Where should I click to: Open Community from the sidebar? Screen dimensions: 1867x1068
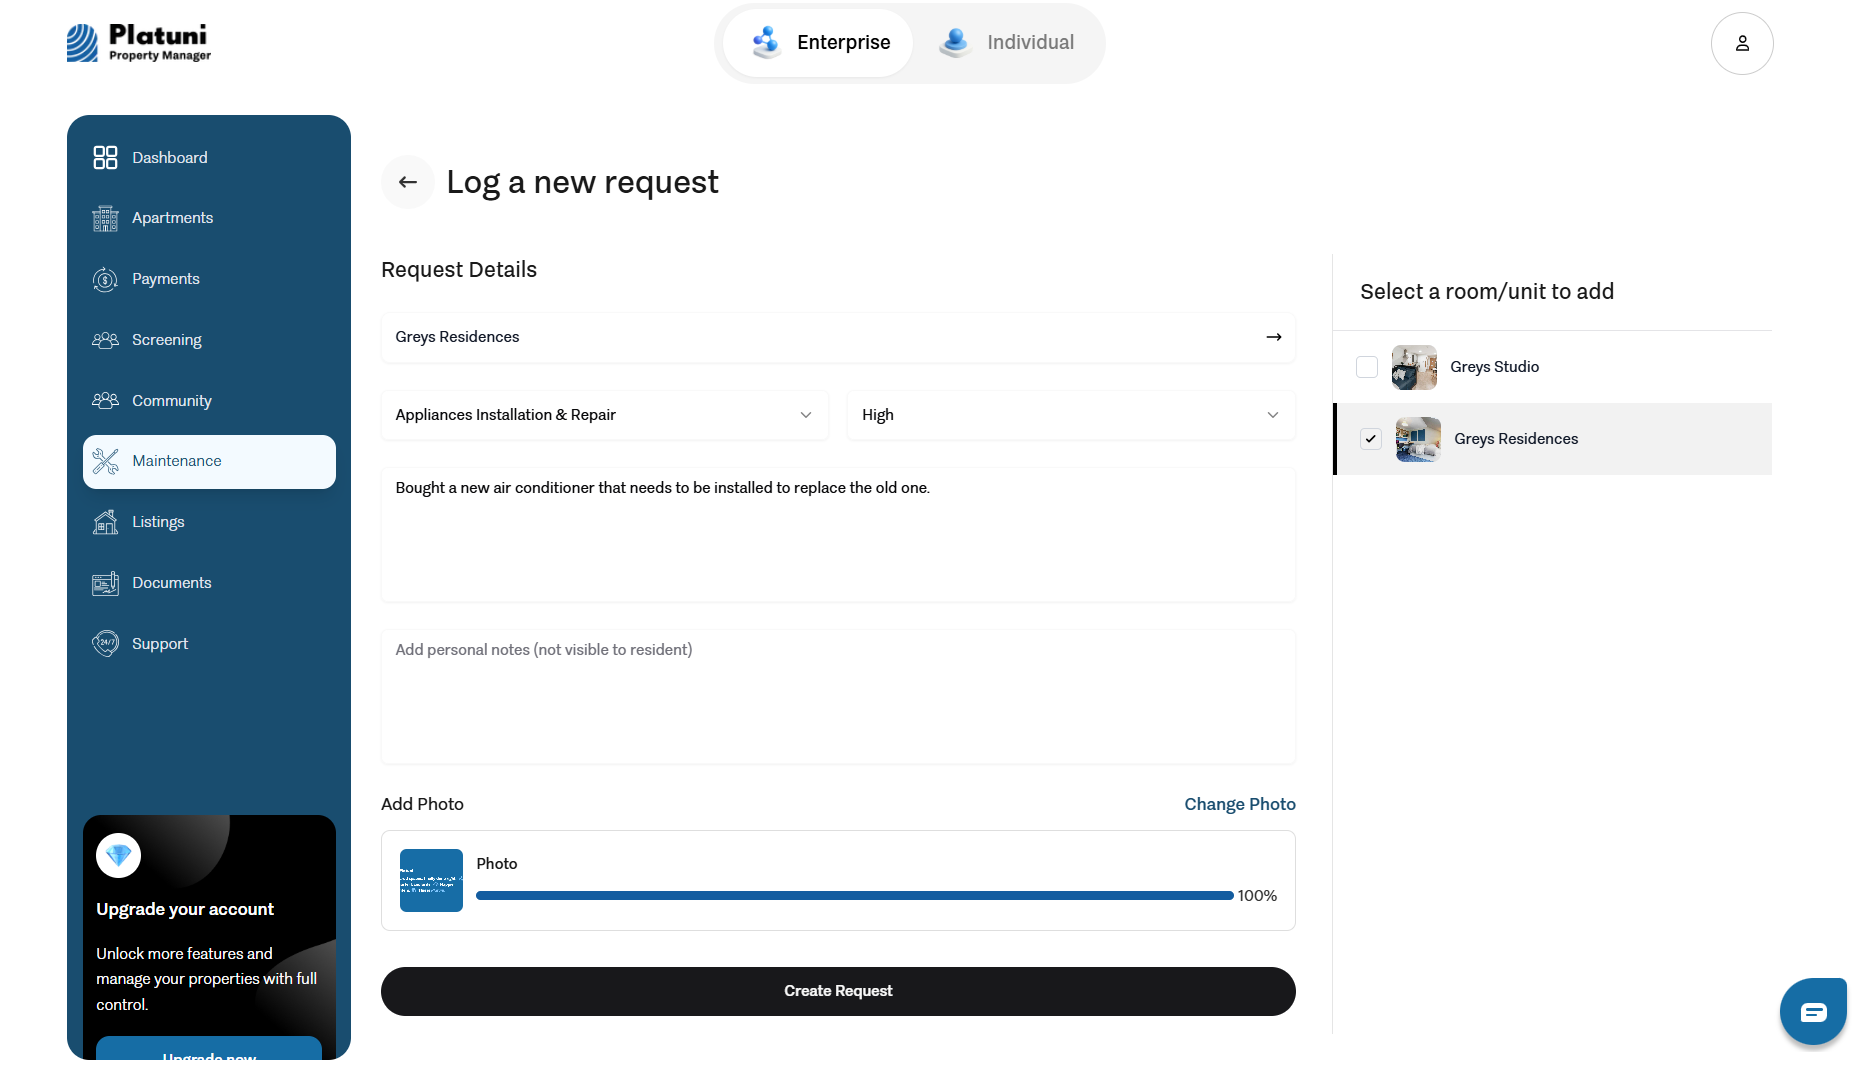(x=209, y=401)
